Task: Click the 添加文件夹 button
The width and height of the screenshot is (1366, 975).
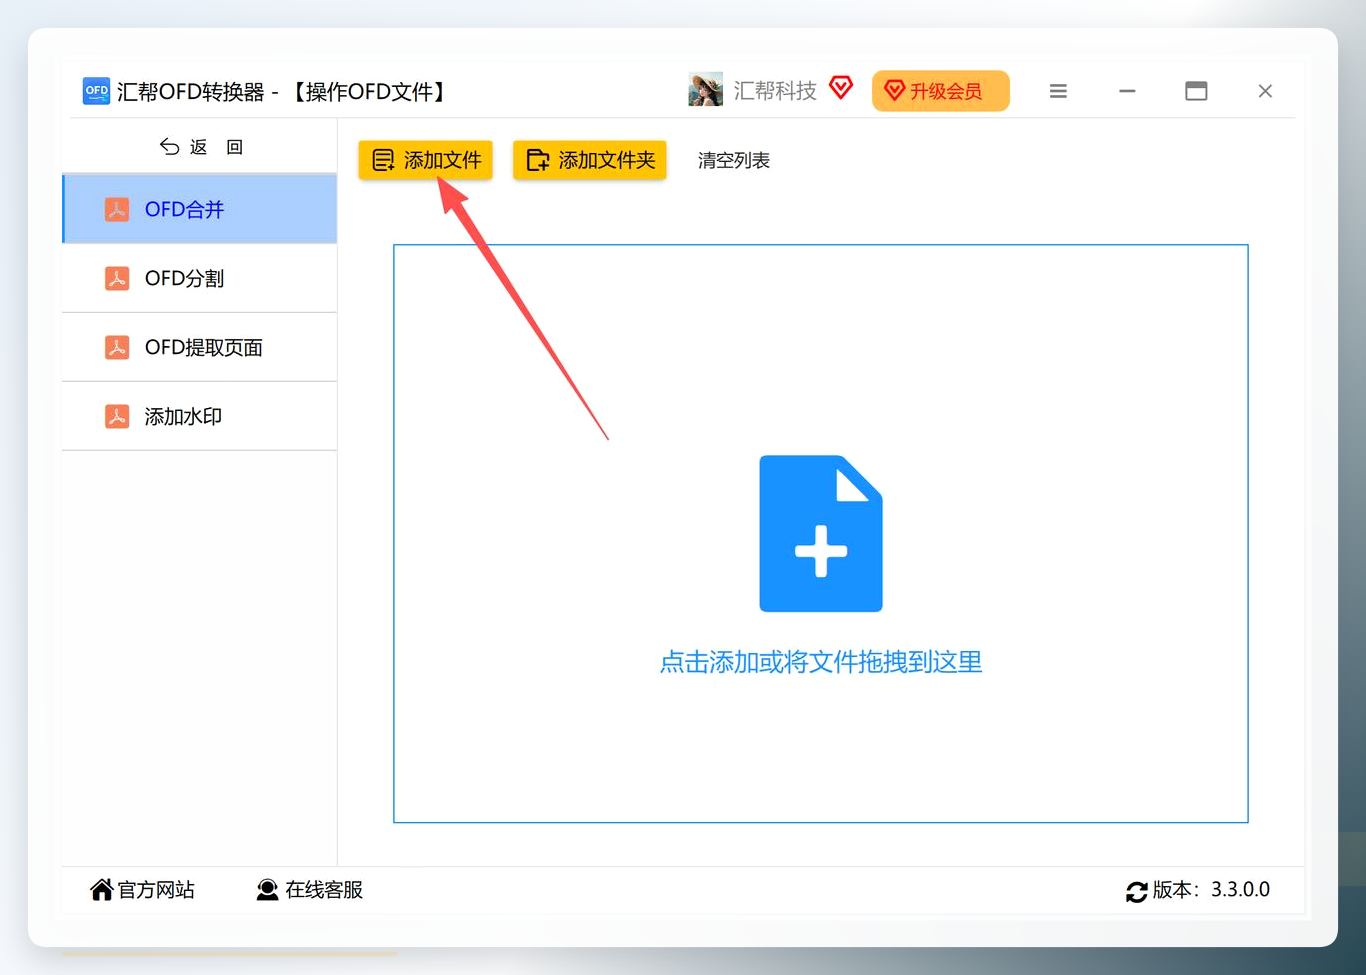Action: [590, 160]
